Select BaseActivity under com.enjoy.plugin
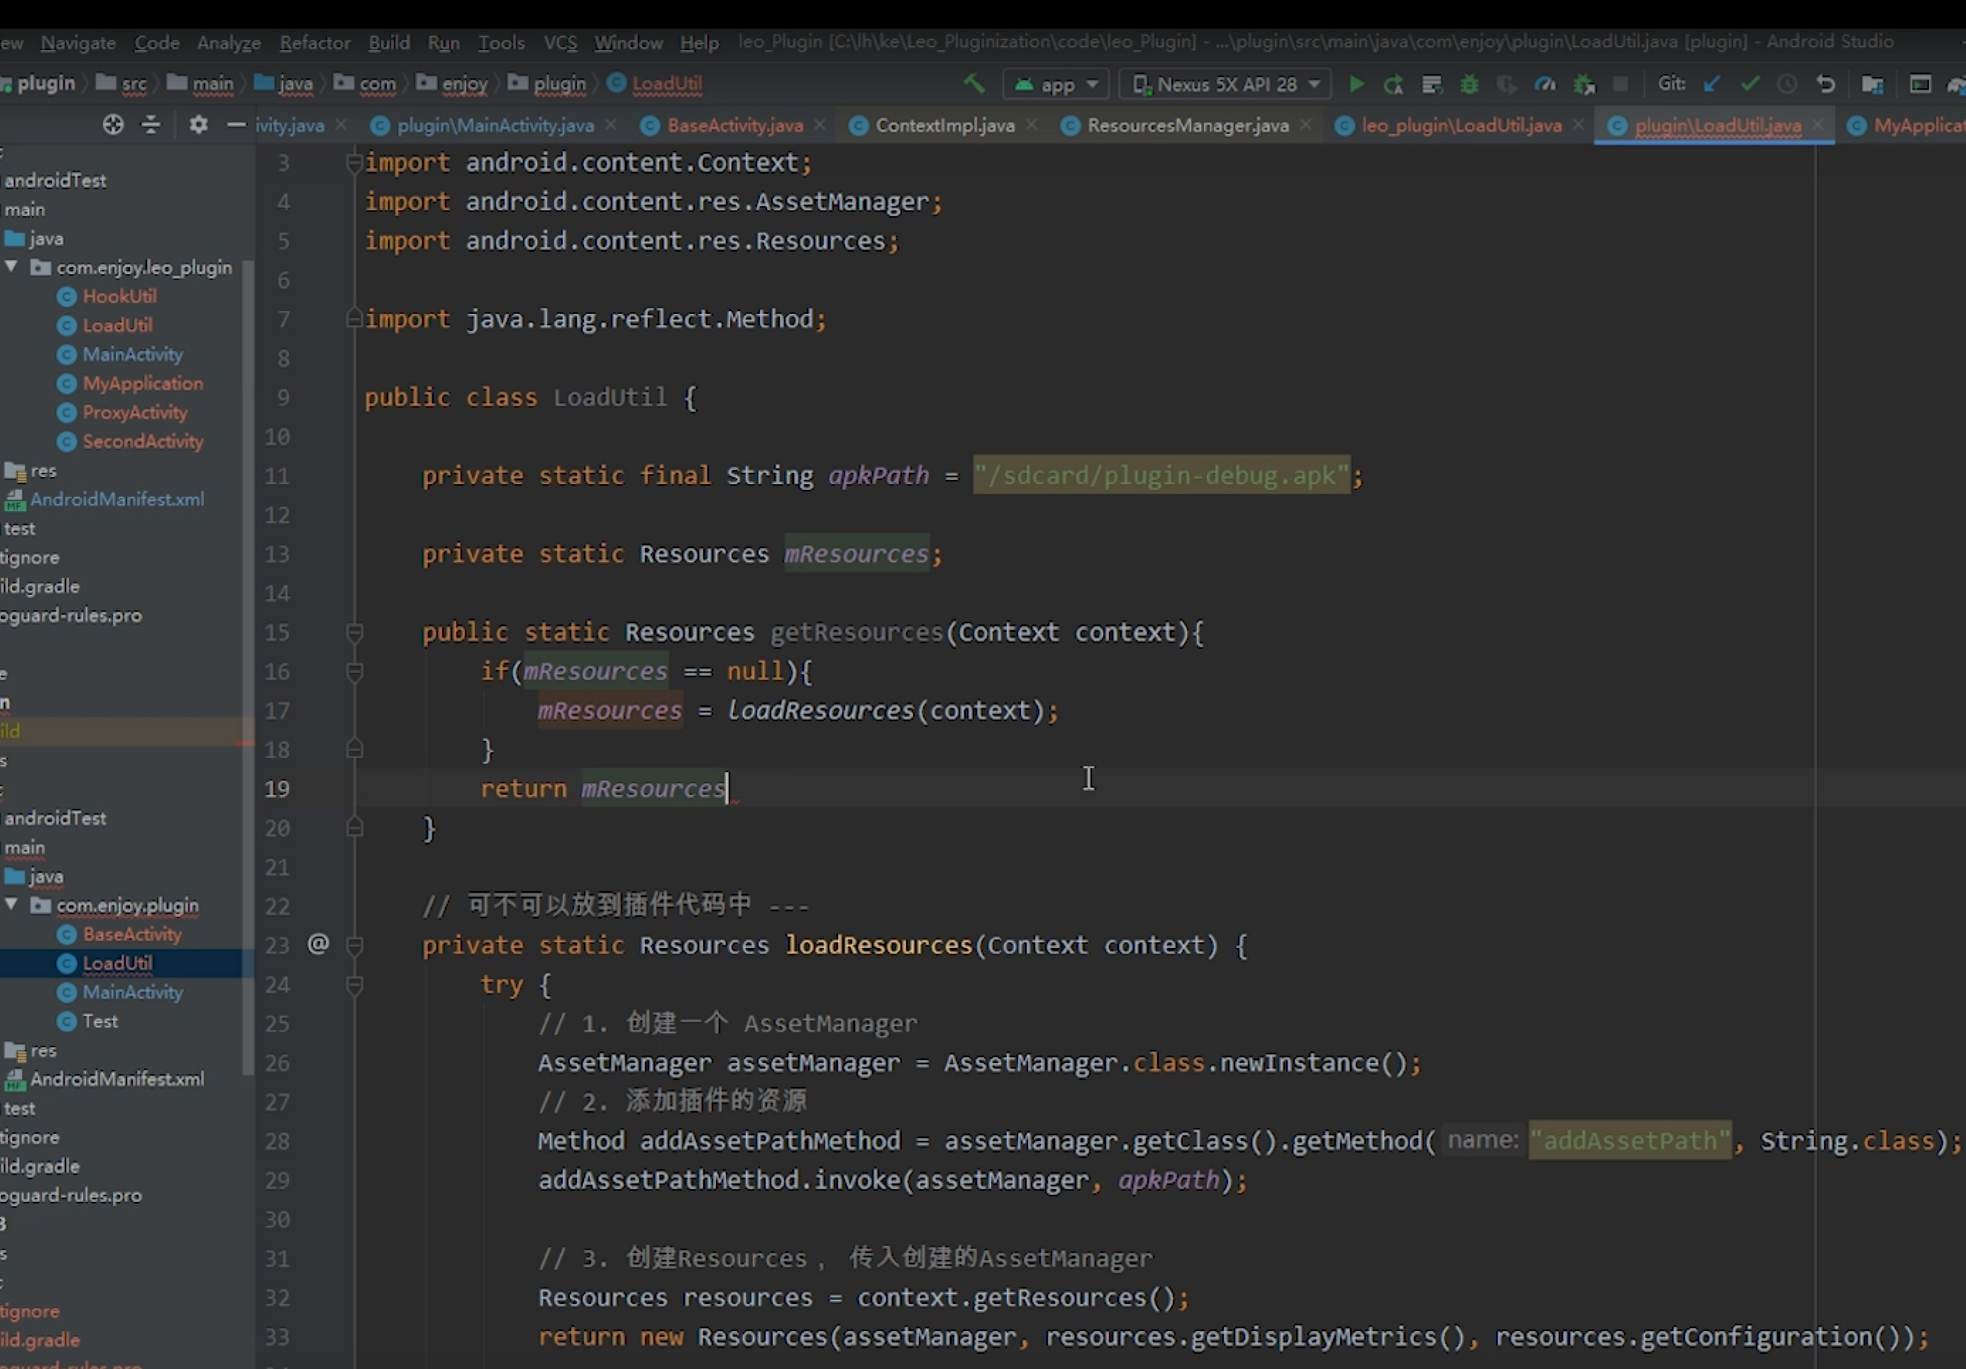Image resolution: width=1966 pixels, height=1369 pixels. (x=132, y=934)
